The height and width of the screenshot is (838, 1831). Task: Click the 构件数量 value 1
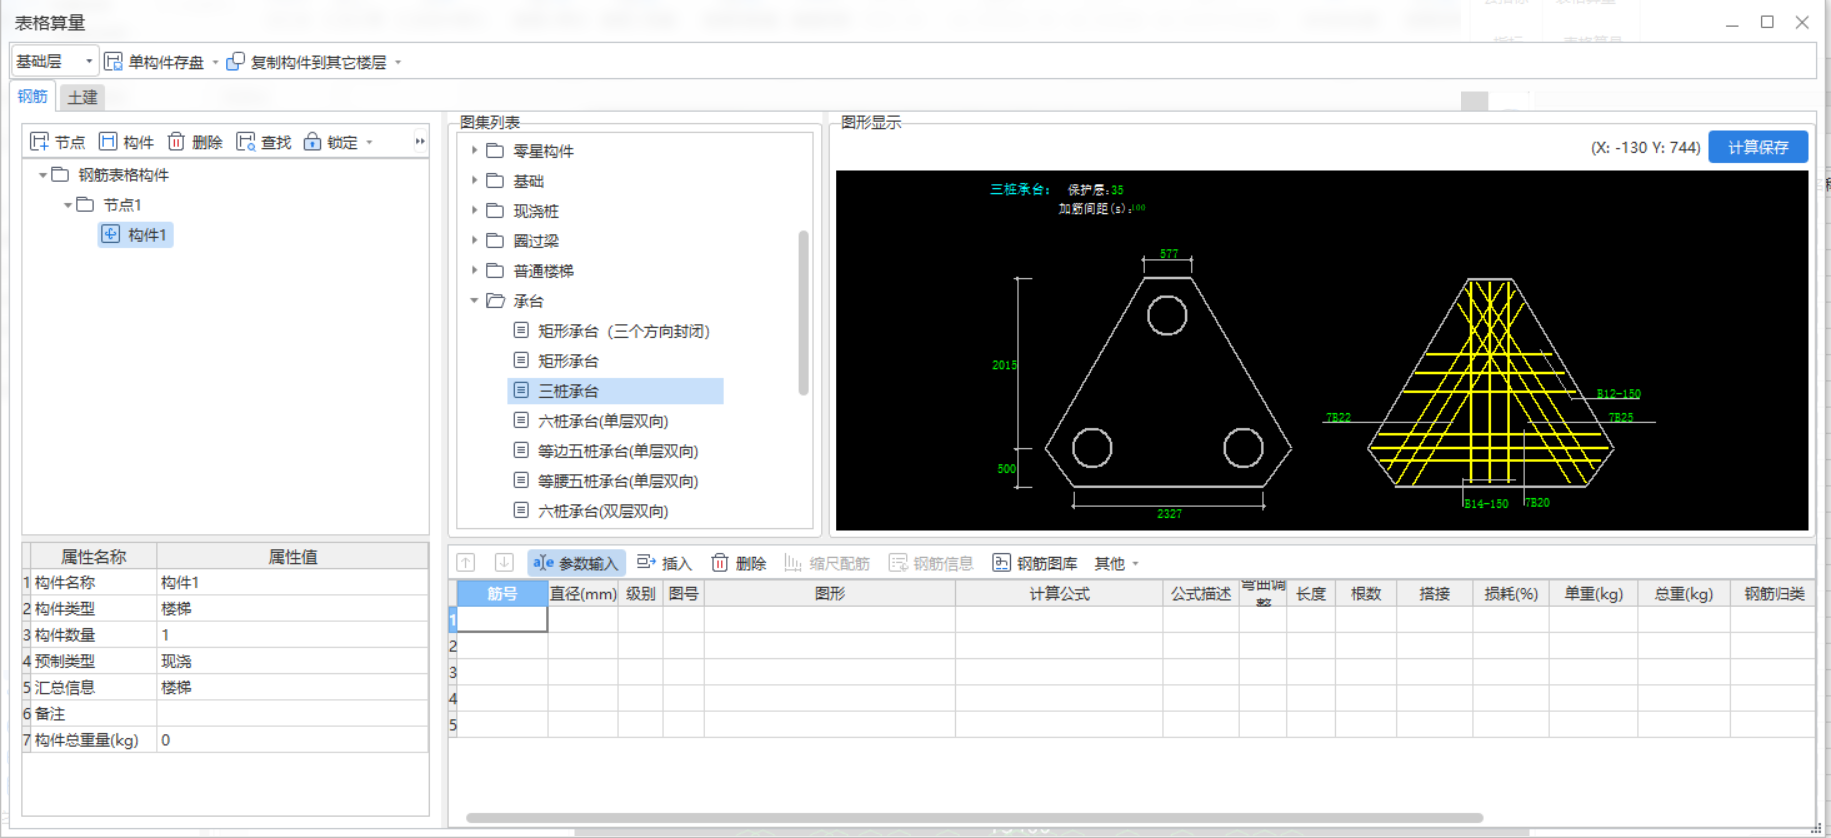292,635
